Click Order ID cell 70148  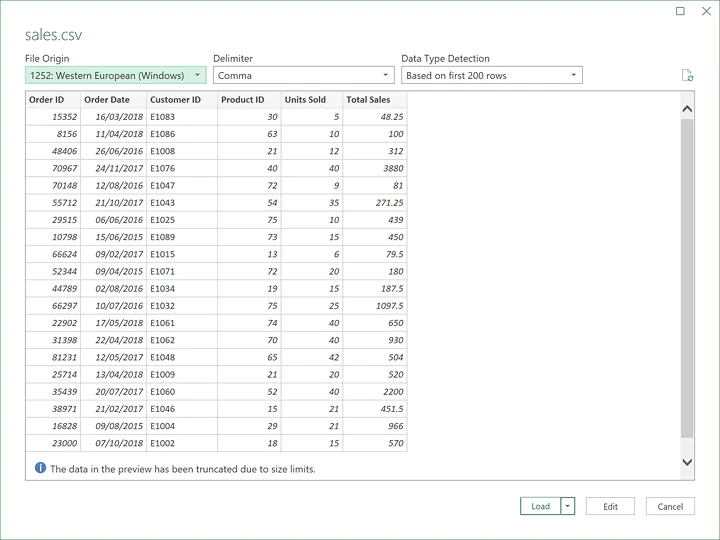click(x=53, y=186)
